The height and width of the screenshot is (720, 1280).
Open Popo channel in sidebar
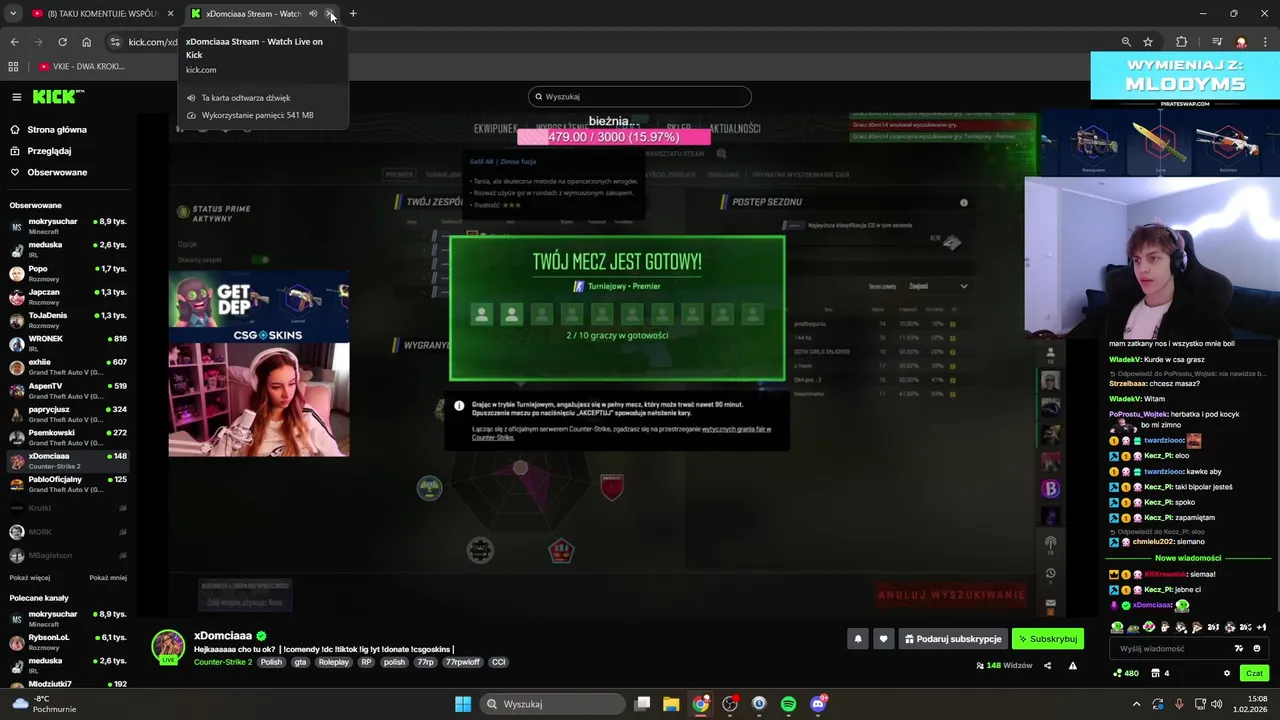point(67,273)
